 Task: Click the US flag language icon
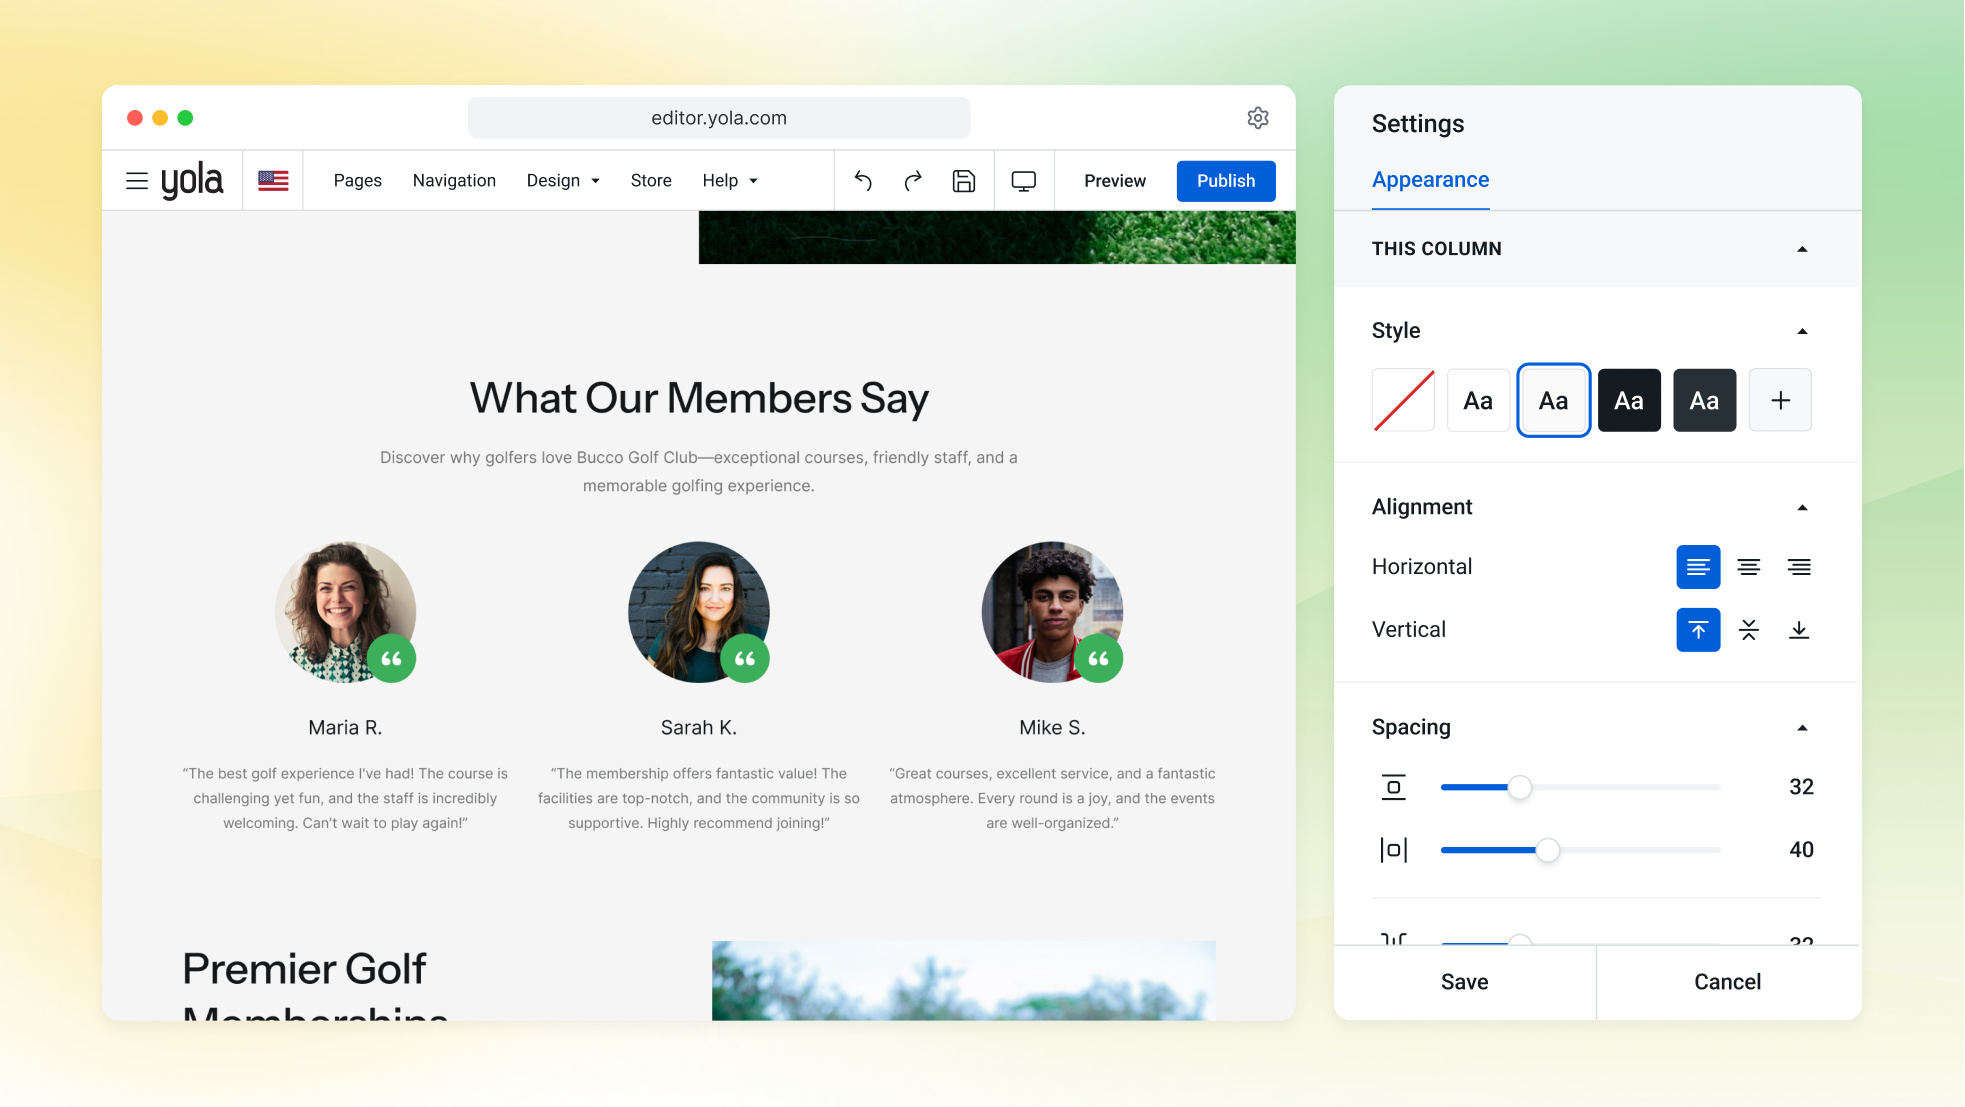(x=273, y=181)
